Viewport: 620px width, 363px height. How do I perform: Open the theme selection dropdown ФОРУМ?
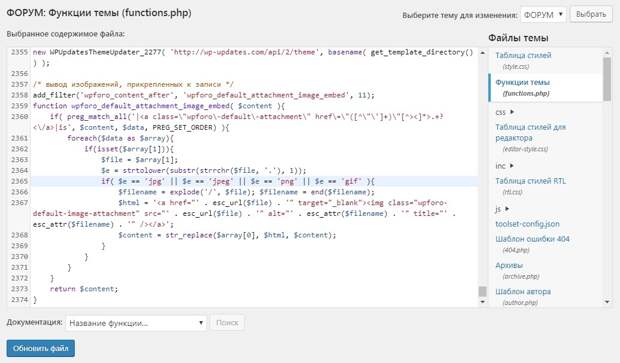(543, 15)
